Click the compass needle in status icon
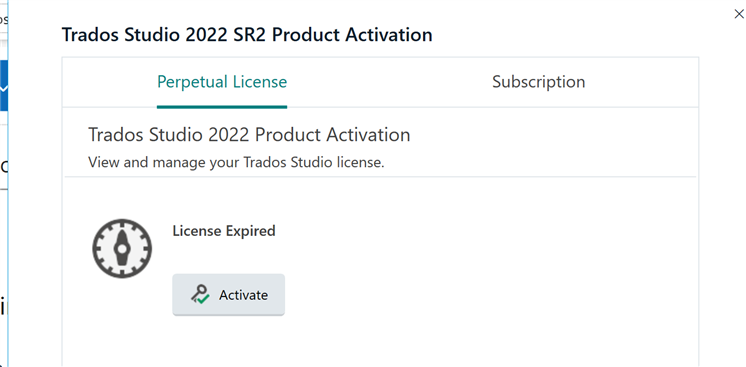Image resolution: width=746 pixels, height=367 pixels. (122, 248)
